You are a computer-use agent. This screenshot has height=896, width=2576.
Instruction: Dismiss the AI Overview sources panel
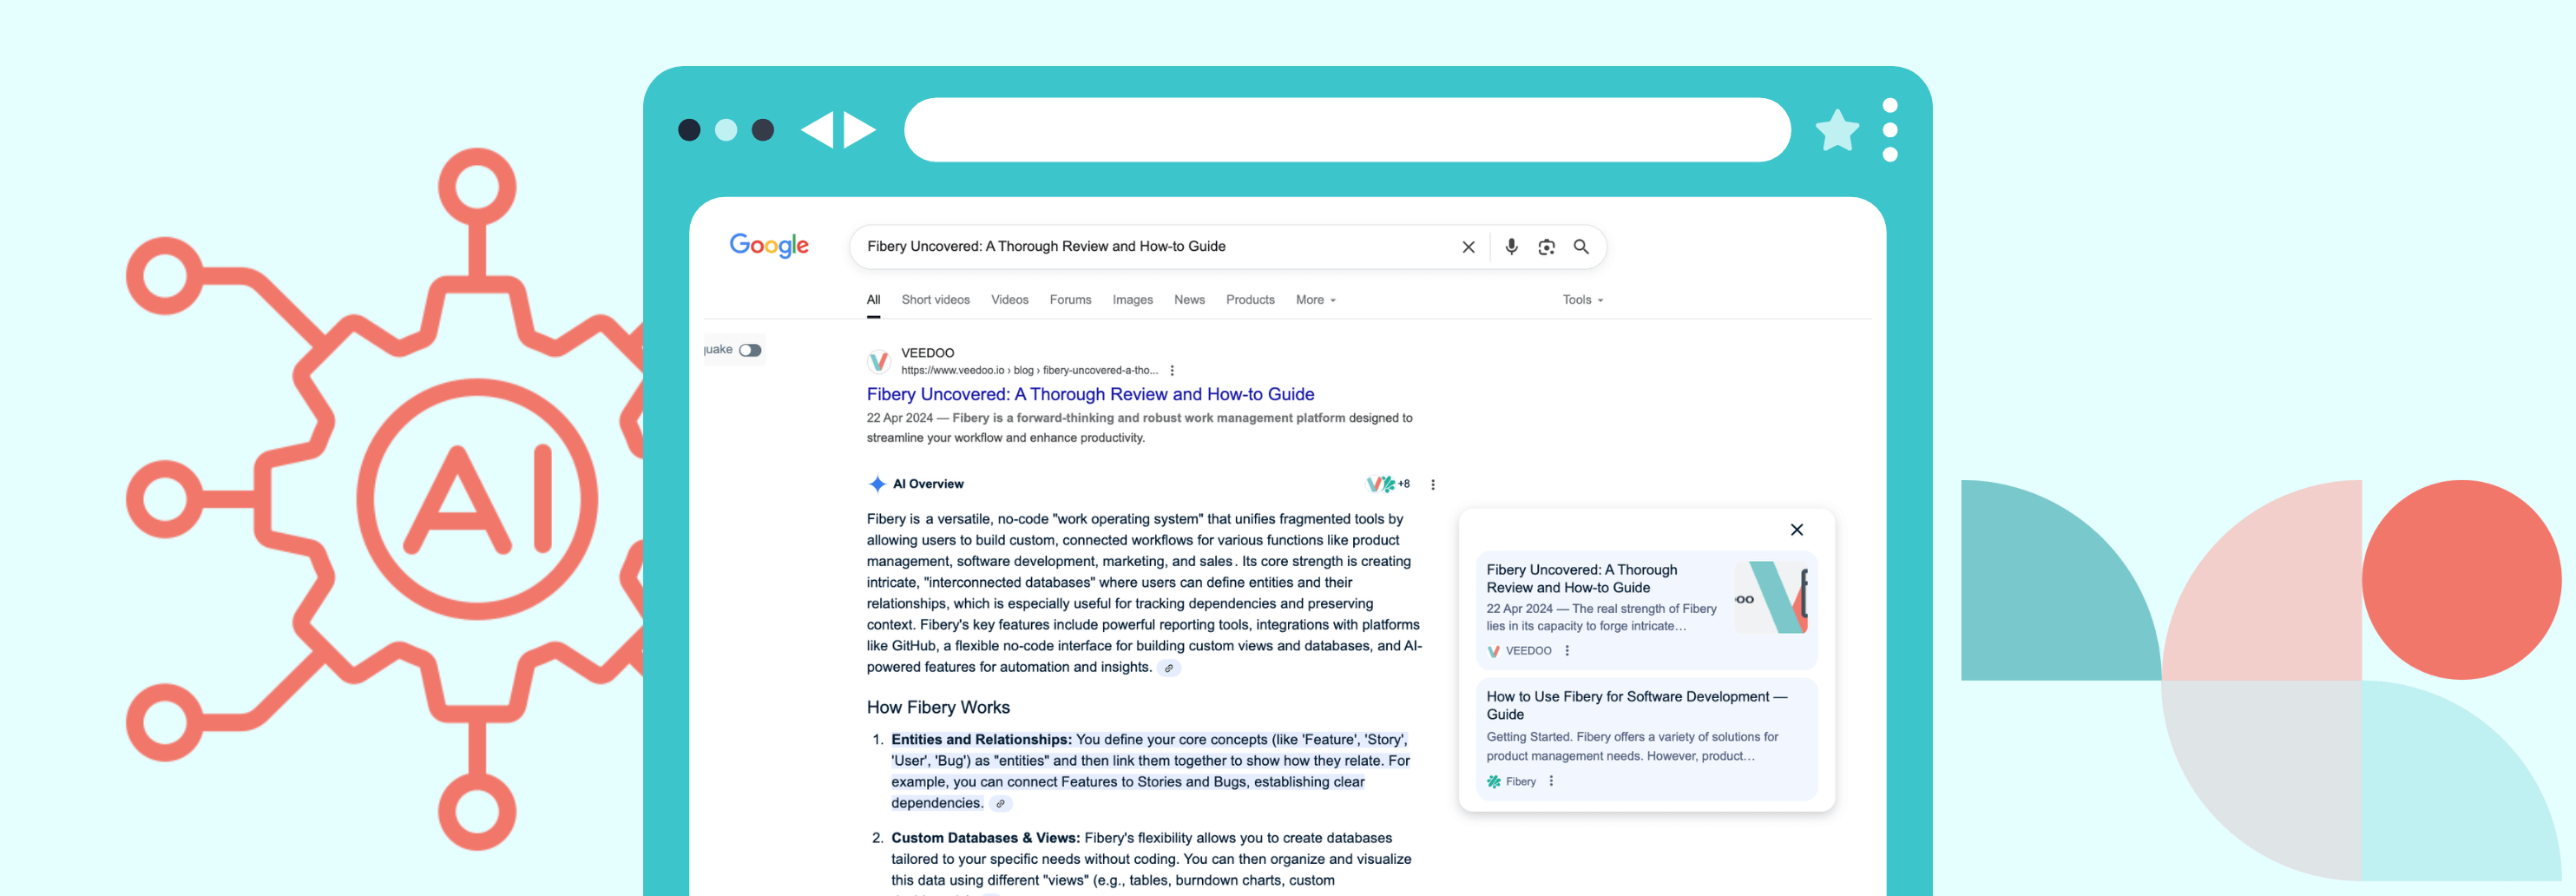[1796, 530]
